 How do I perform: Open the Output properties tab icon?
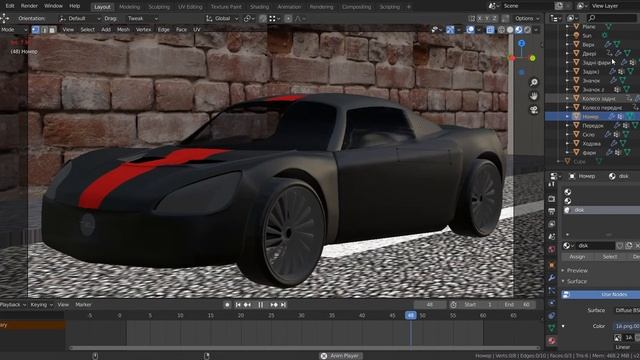pos(552,211)
